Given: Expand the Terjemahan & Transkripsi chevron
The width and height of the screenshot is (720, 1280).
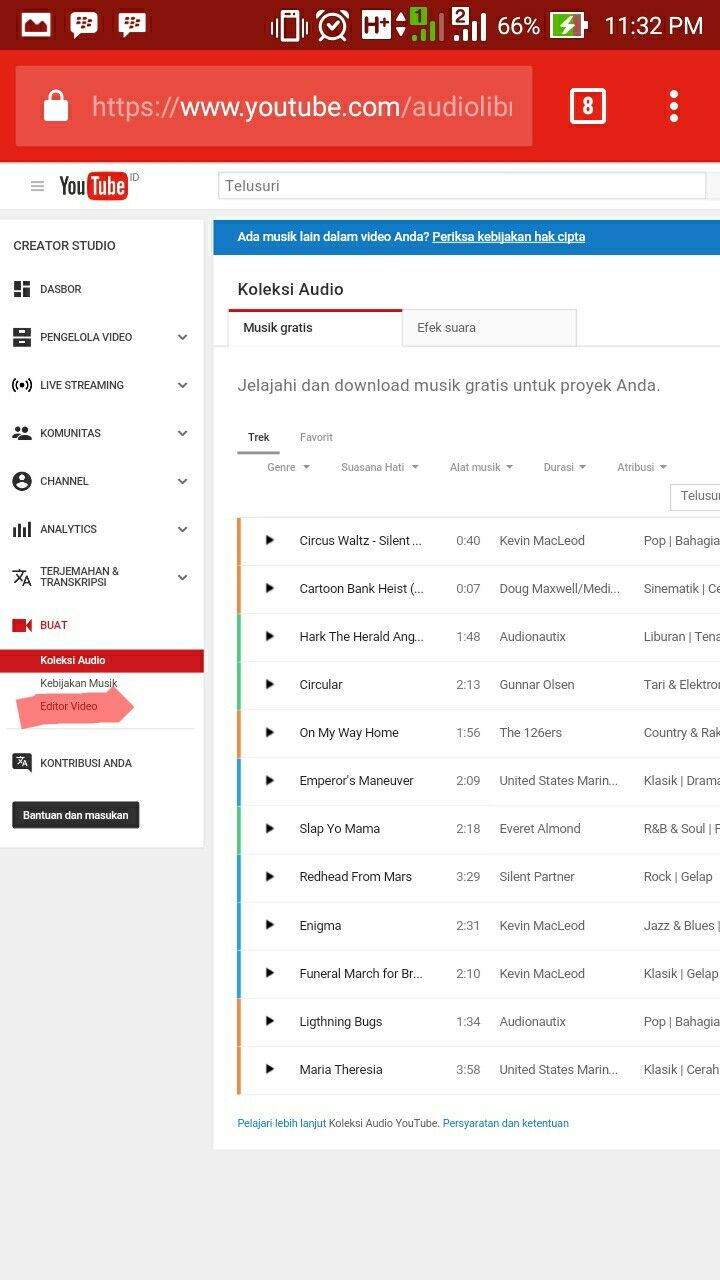Looking at the screenshot, I should 182,577.
